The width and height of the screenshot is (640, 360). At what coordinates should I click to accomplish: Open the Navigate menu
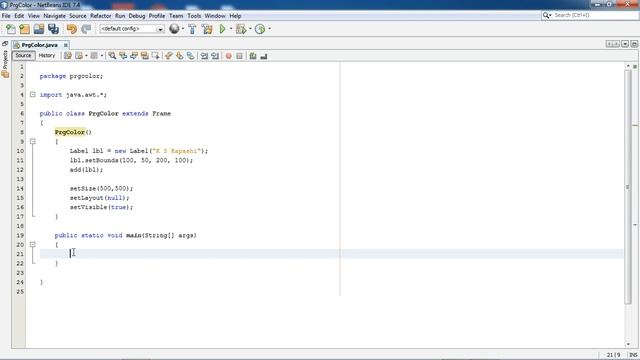(x=54, y=16)
